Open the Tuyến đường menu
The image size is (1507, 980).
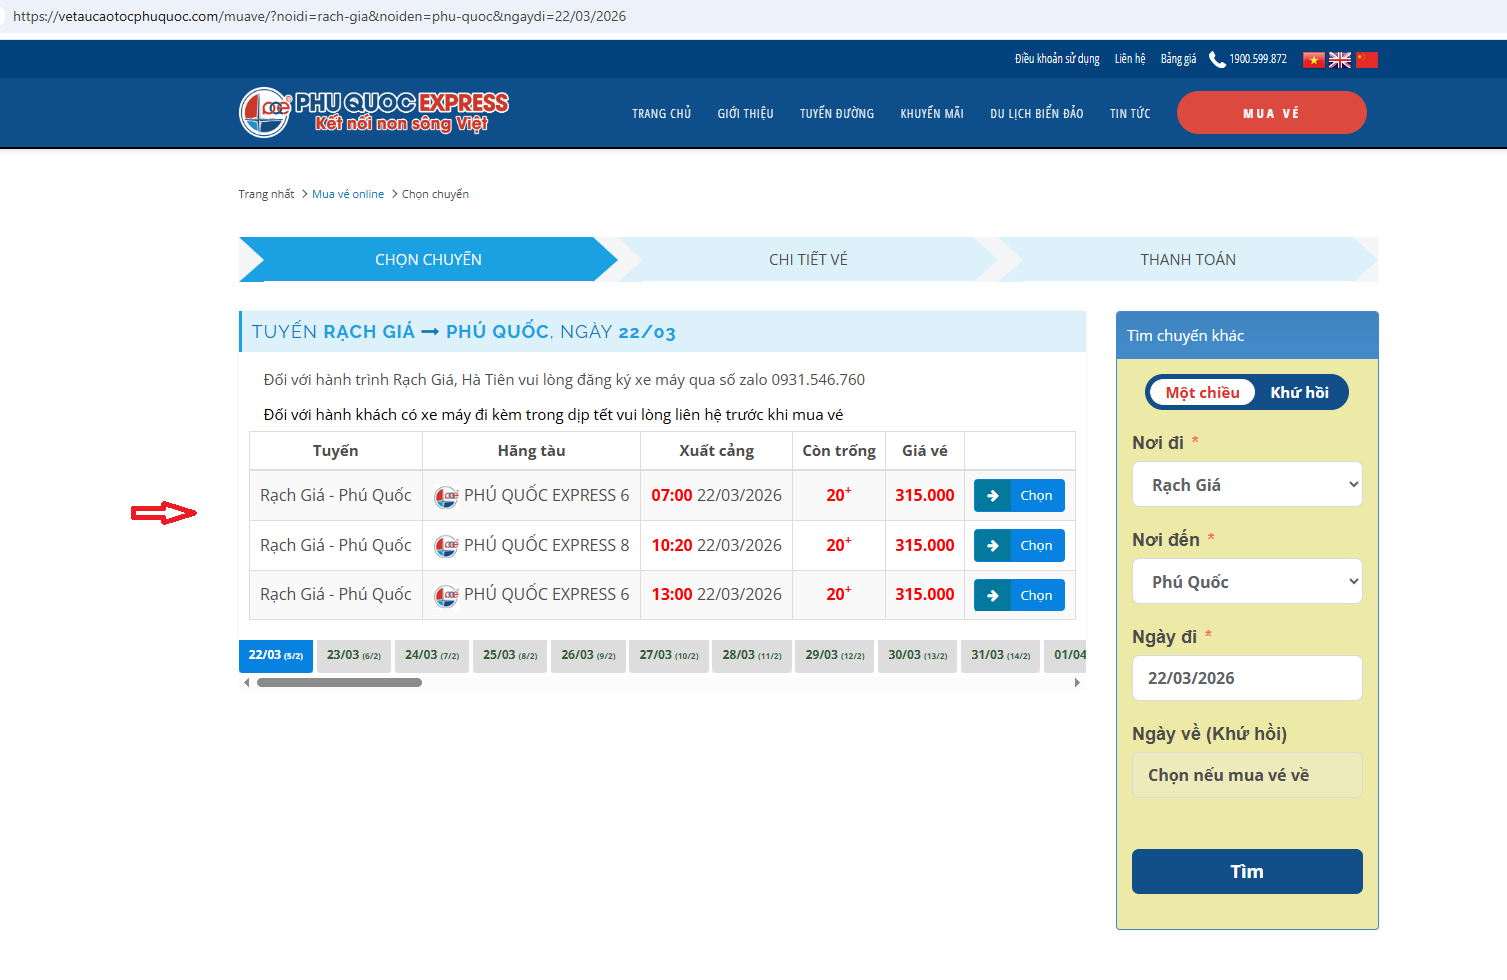pos(836,114)
